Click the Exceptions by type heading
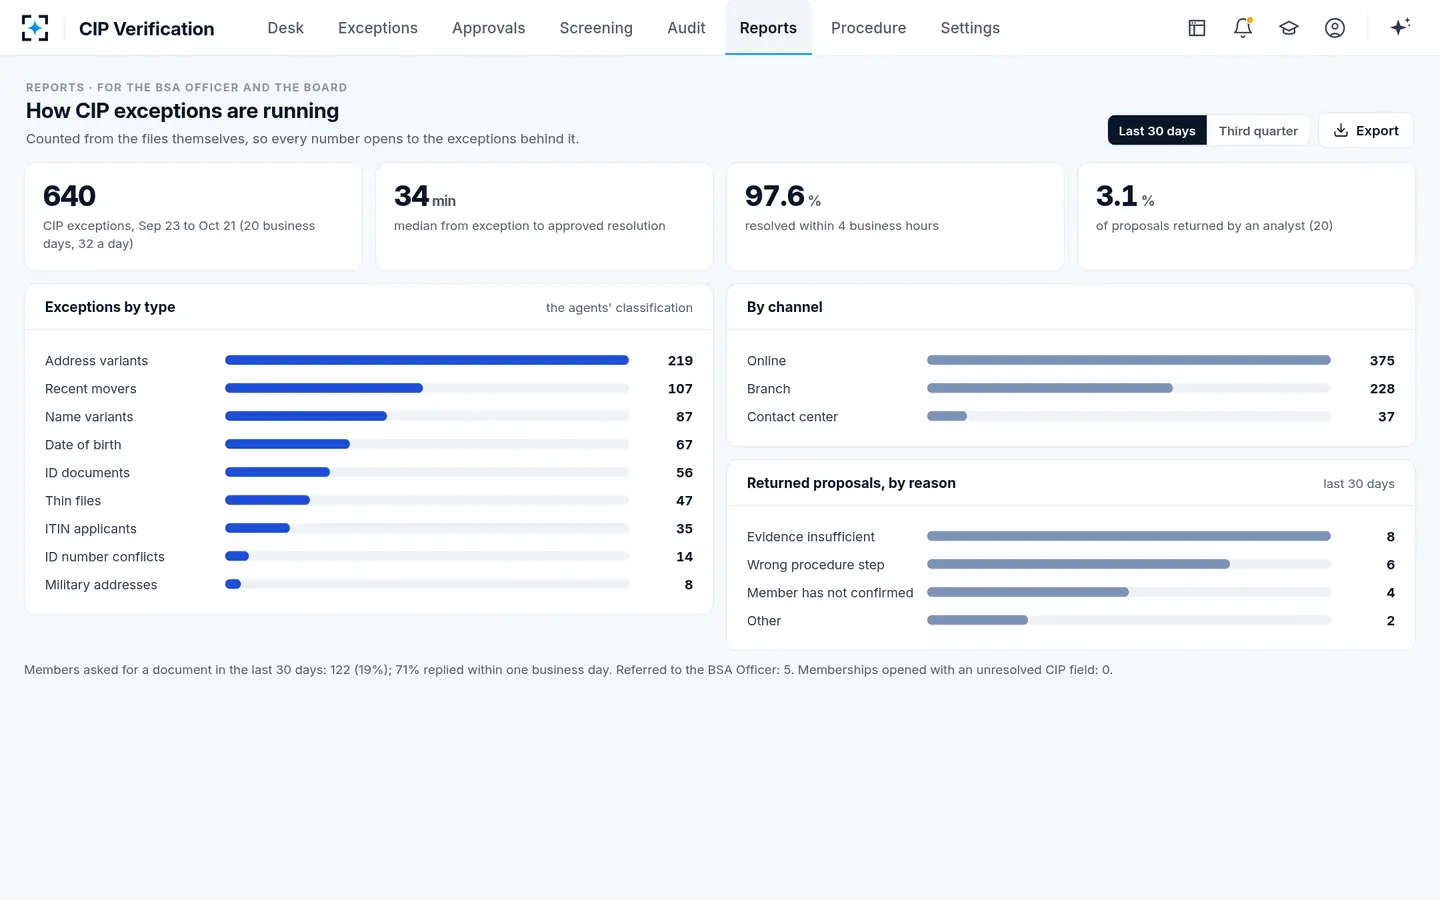 pos(110,307)
